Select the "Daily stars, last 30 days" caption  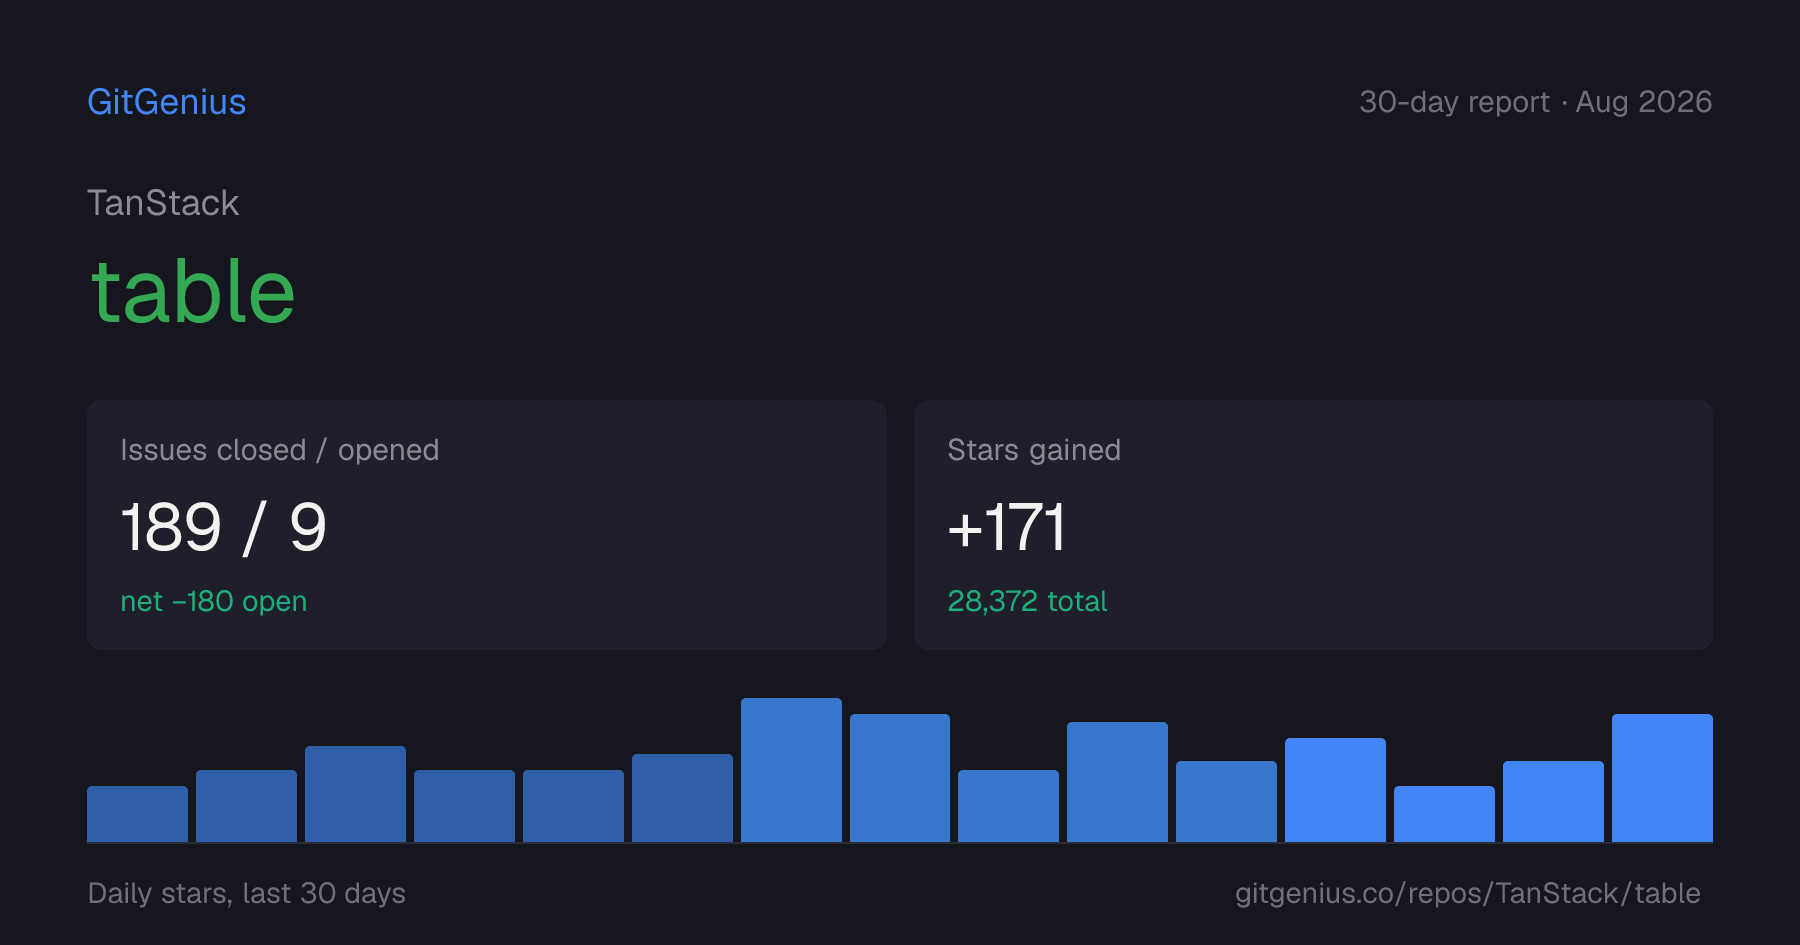[247, 893]
